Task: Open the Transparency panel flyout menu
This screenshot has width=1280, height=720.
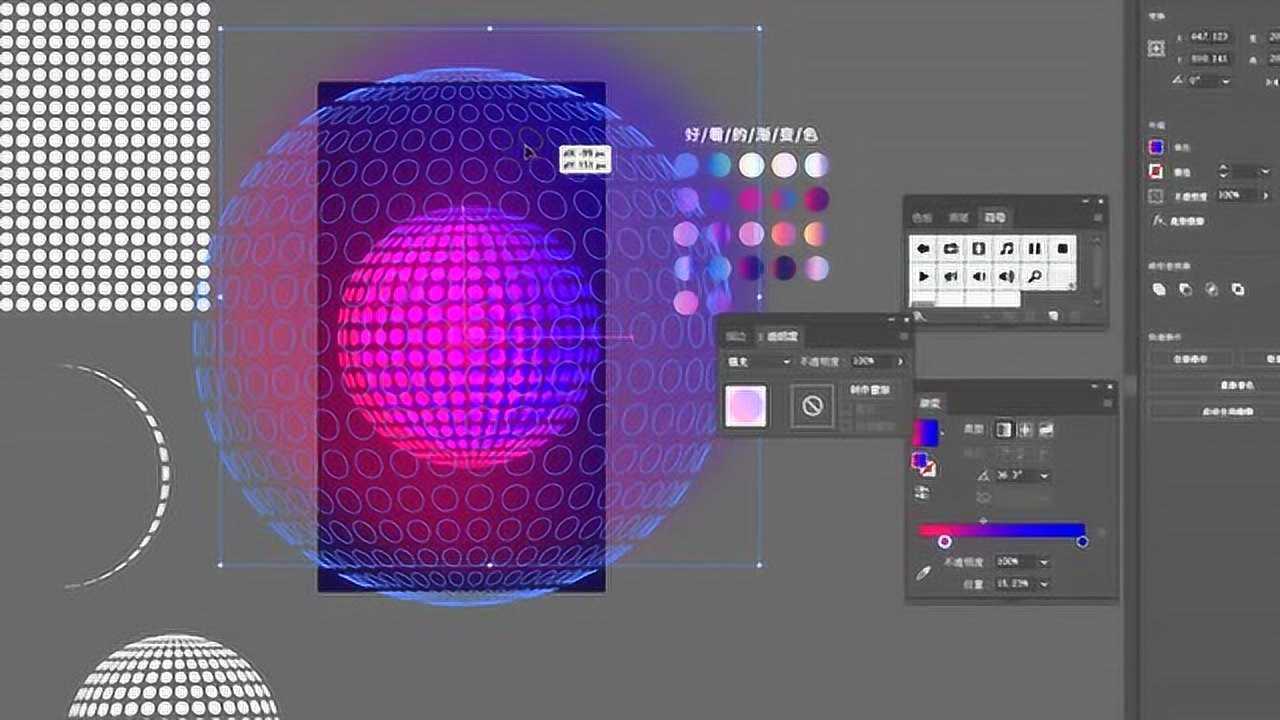Action: click(x=904, y=337)
